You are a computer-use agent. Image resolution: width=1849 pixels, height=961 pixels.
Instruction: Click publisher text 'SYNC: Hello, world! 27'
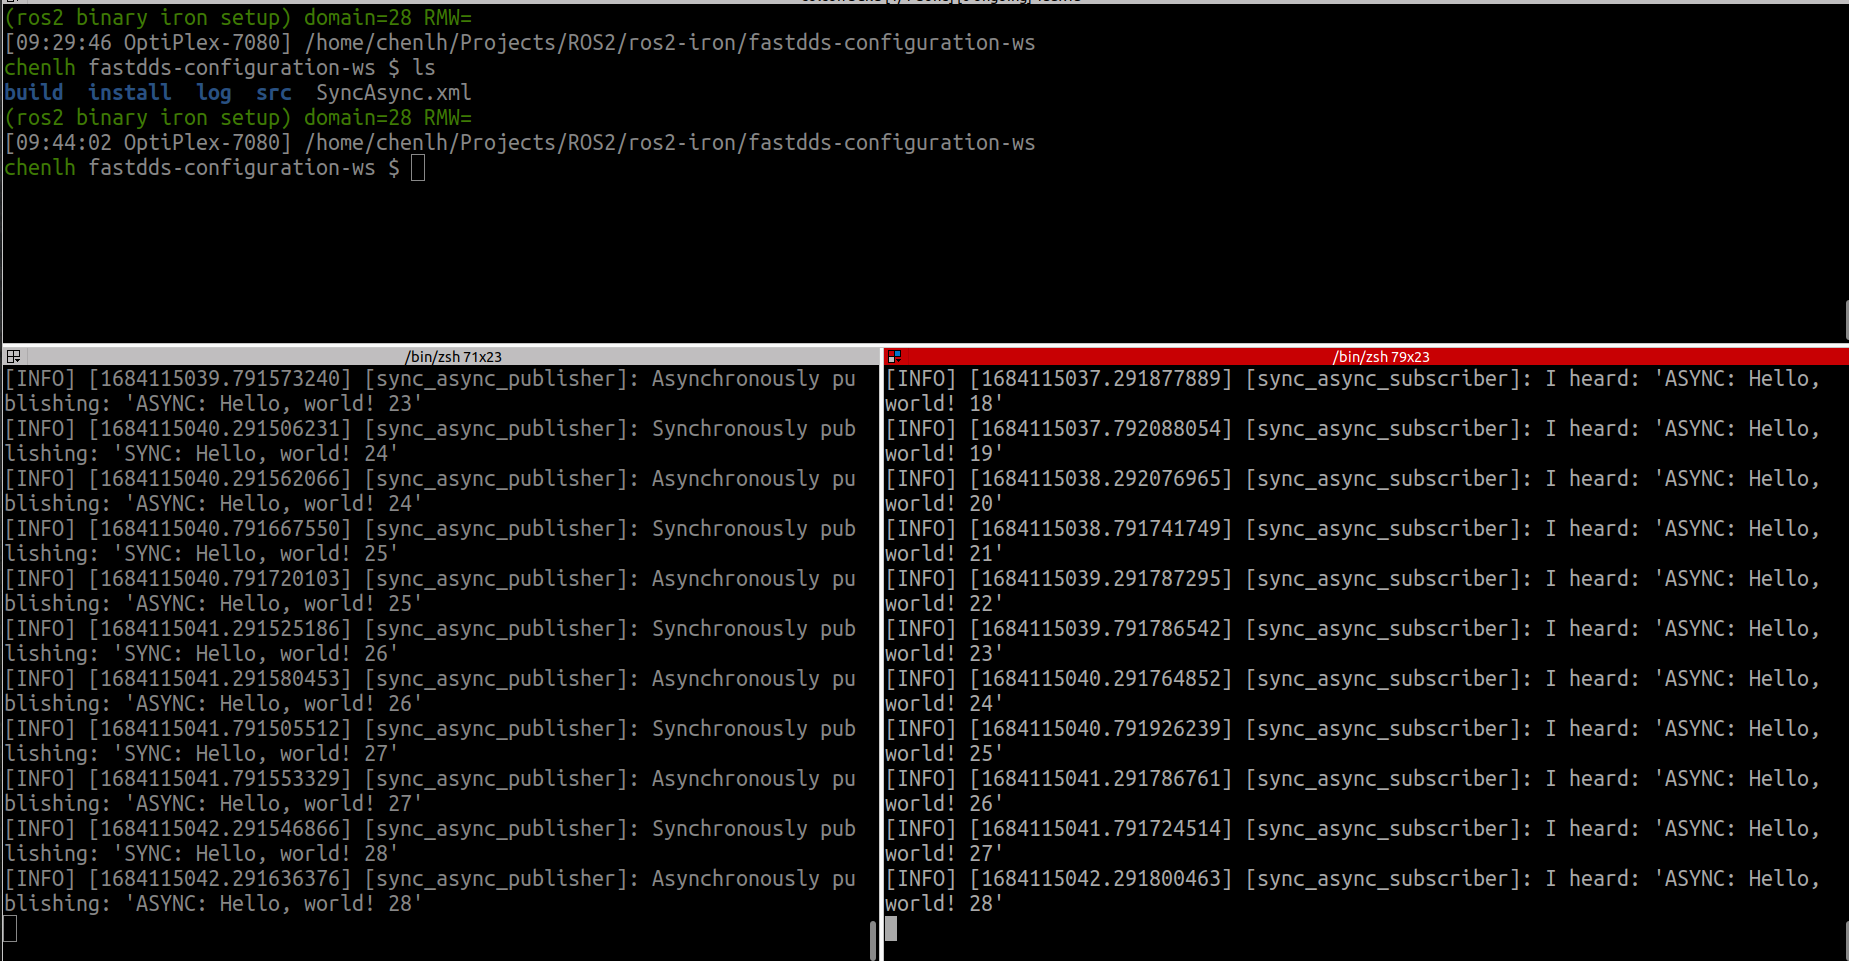point(256,754)
